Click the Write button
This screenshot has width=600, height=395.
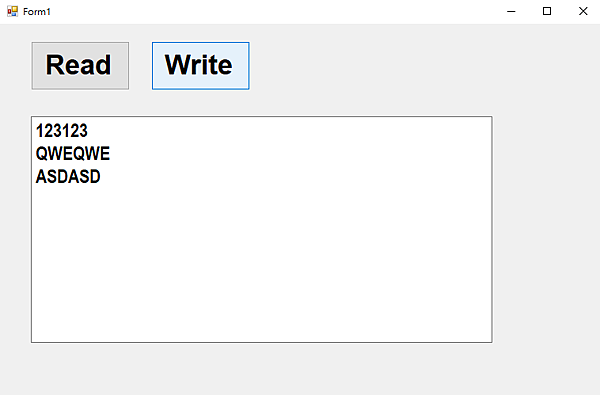pyautogui.click(x=201, y=66)
